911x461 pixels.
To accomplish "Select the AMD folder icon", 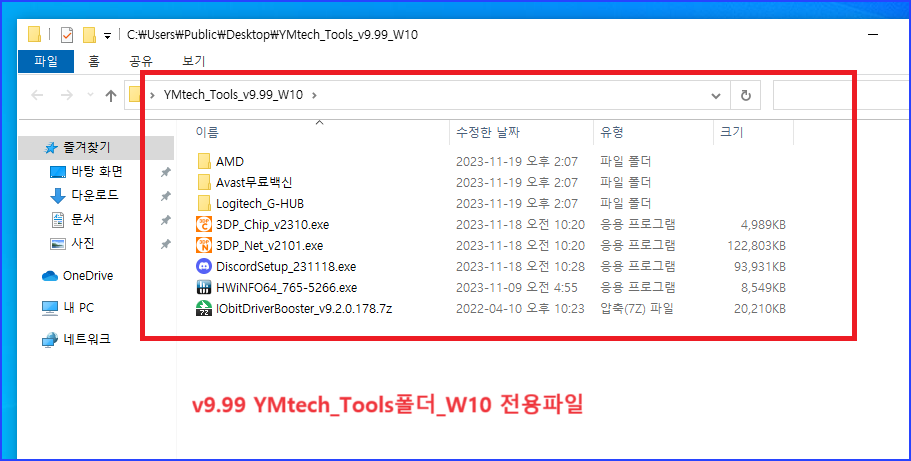I will [204, 161].
